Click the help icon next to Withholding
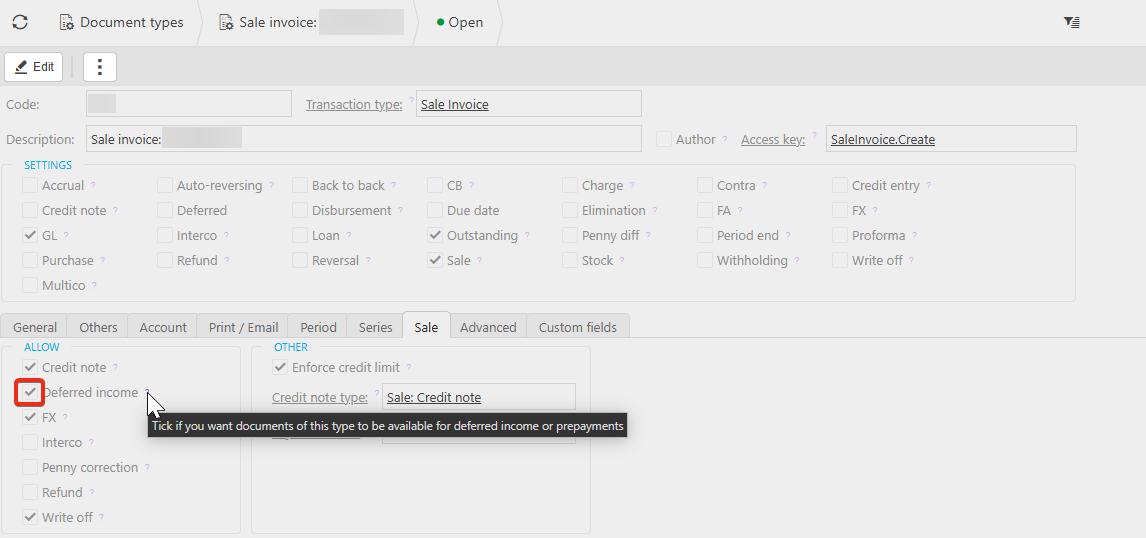The image size is (1146, 538). pyautogui.click(x=797, y=259)
